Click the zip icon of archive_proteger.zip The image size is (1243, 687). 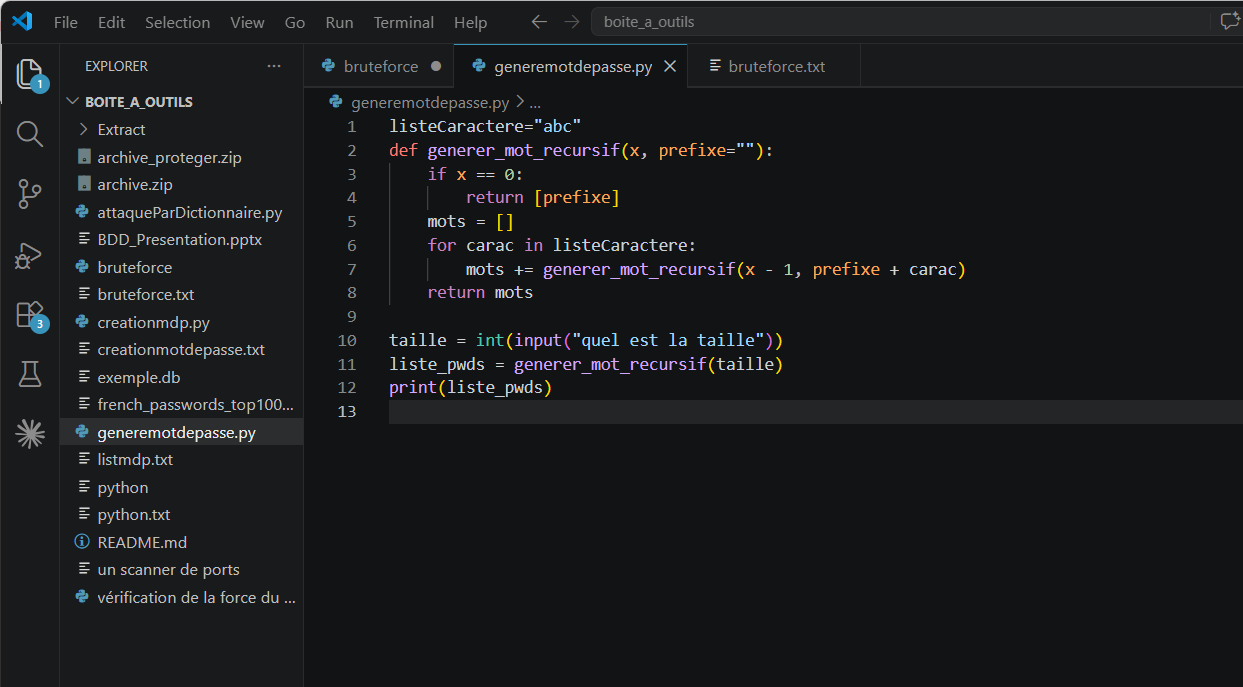point(82,157)
